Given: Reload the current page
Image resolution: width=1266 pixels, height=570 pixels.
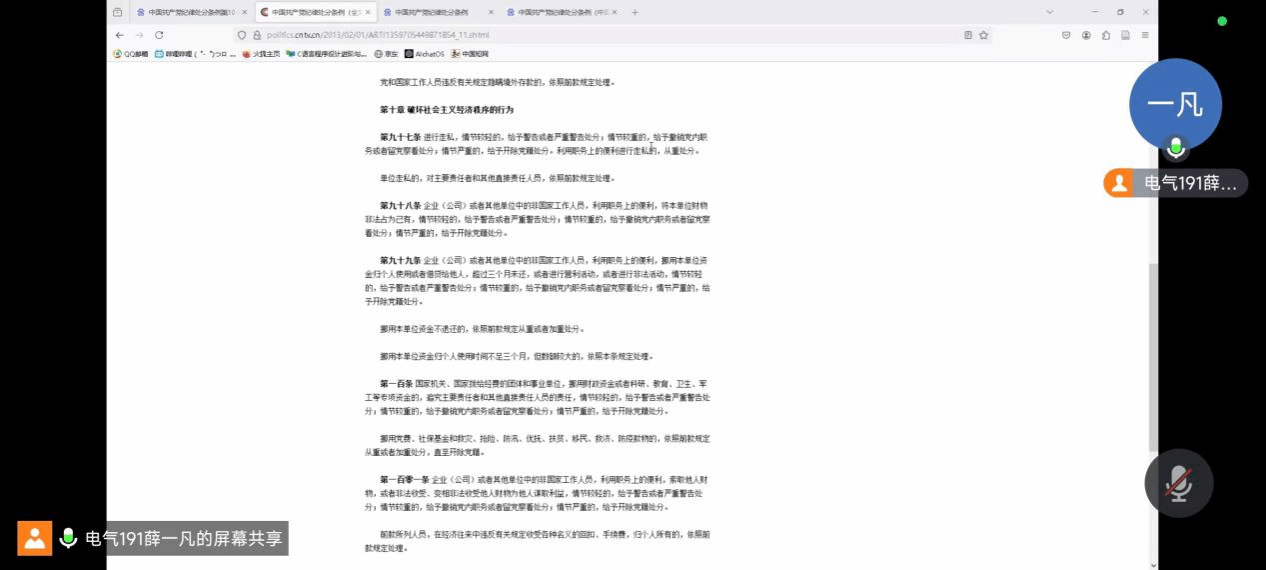Looking at the screenshot, I should (159, 34).
